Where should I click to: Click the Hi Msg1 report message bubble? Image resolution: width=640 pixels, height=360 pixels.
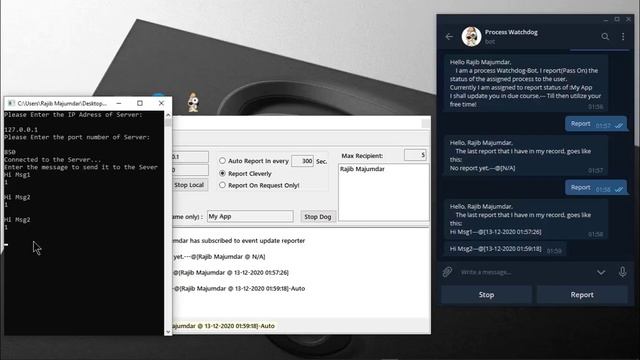click(x=526, y=219)
